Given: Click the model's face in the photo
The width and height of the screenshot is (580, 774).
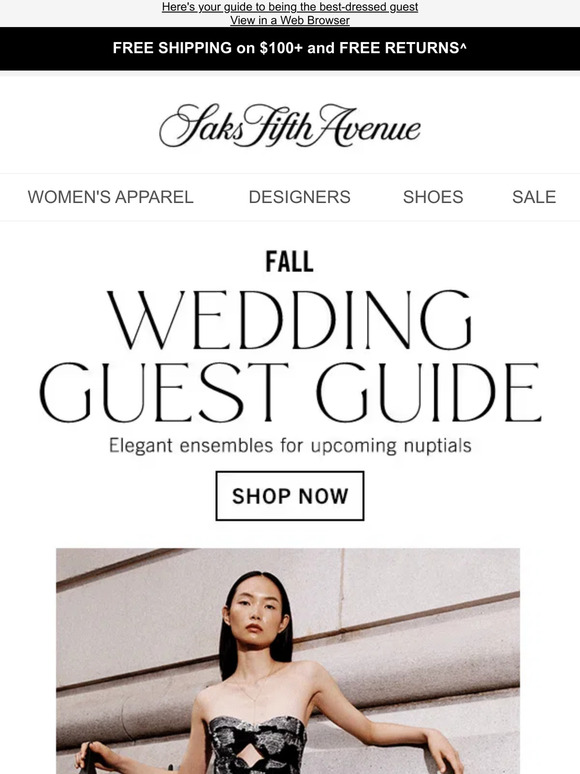Looking at the screenshot, I should pyautogui.click(x=255, y=610).
